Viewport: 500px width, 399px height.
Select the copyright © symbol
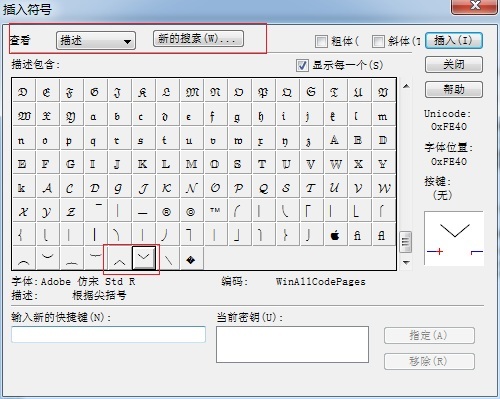click(190, 212)
